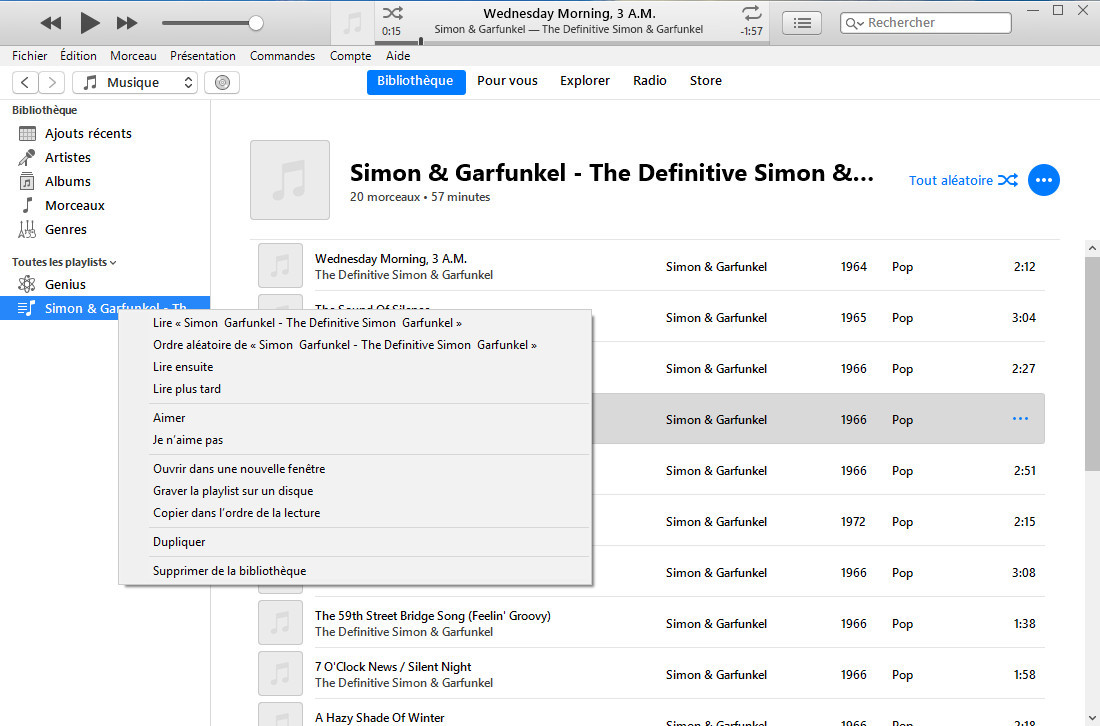This screenshot has width=1100, height=726.
Task: Switch to the Radio tab
Action: [x=650, y=81]
